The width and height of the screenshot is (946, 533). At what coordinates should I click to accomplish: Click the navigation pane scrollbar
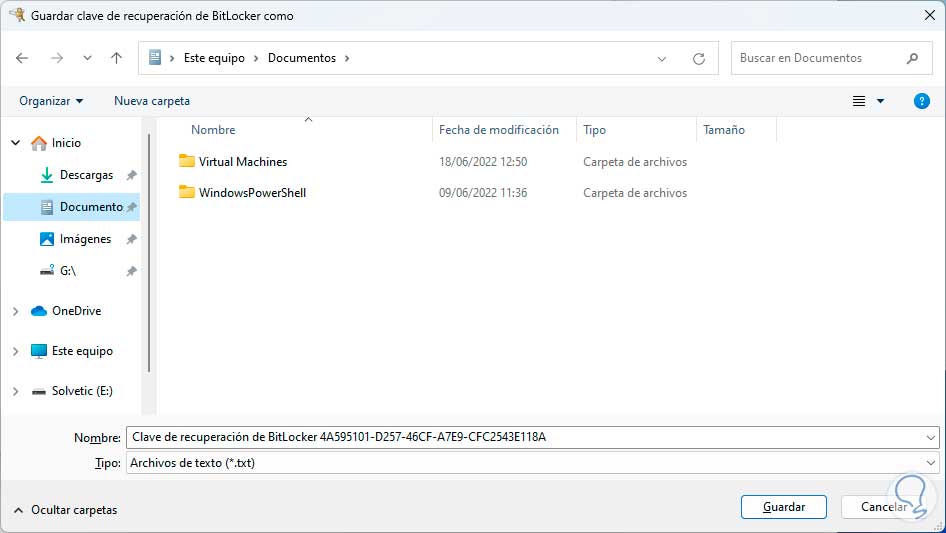point(148,254)
